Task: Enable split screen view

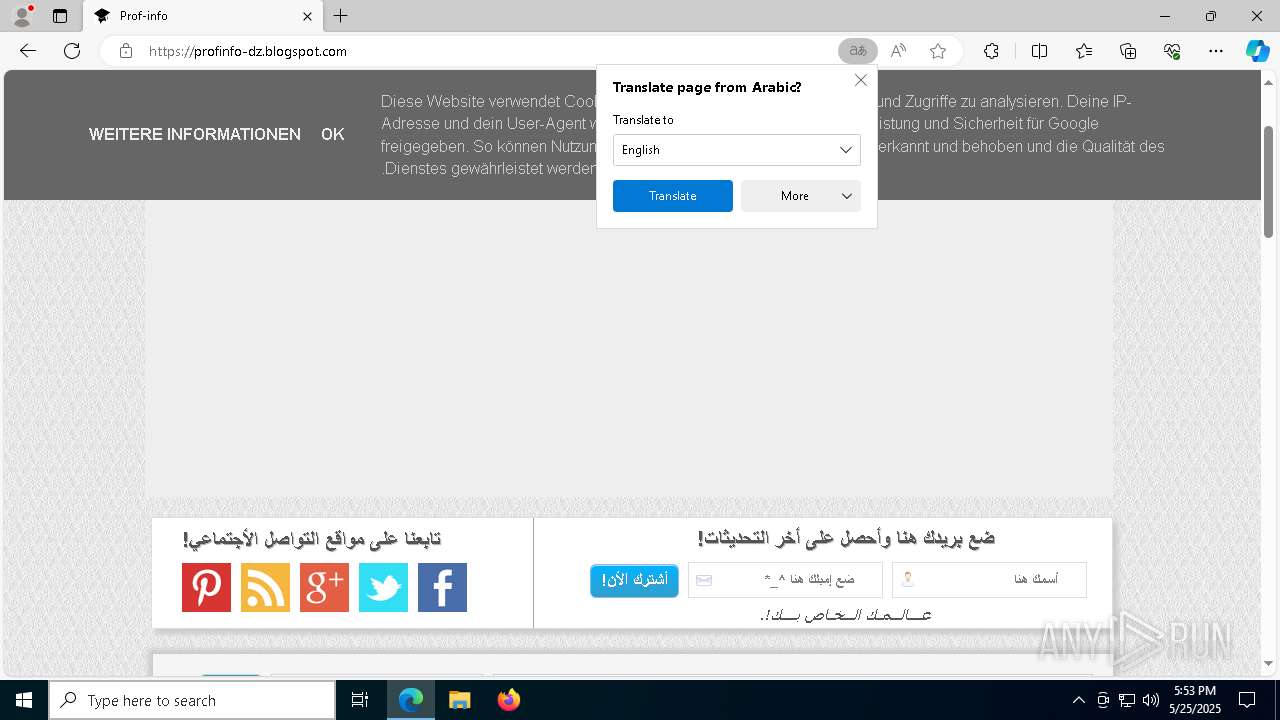Action: click(x=1039, y=51)
